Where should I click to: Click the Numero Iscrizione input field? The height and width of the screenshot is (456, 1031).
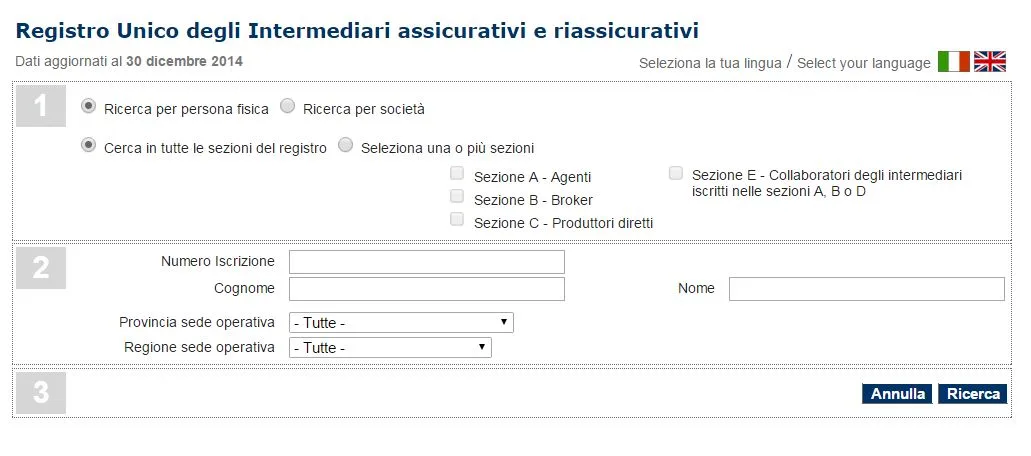coord(427,262)
